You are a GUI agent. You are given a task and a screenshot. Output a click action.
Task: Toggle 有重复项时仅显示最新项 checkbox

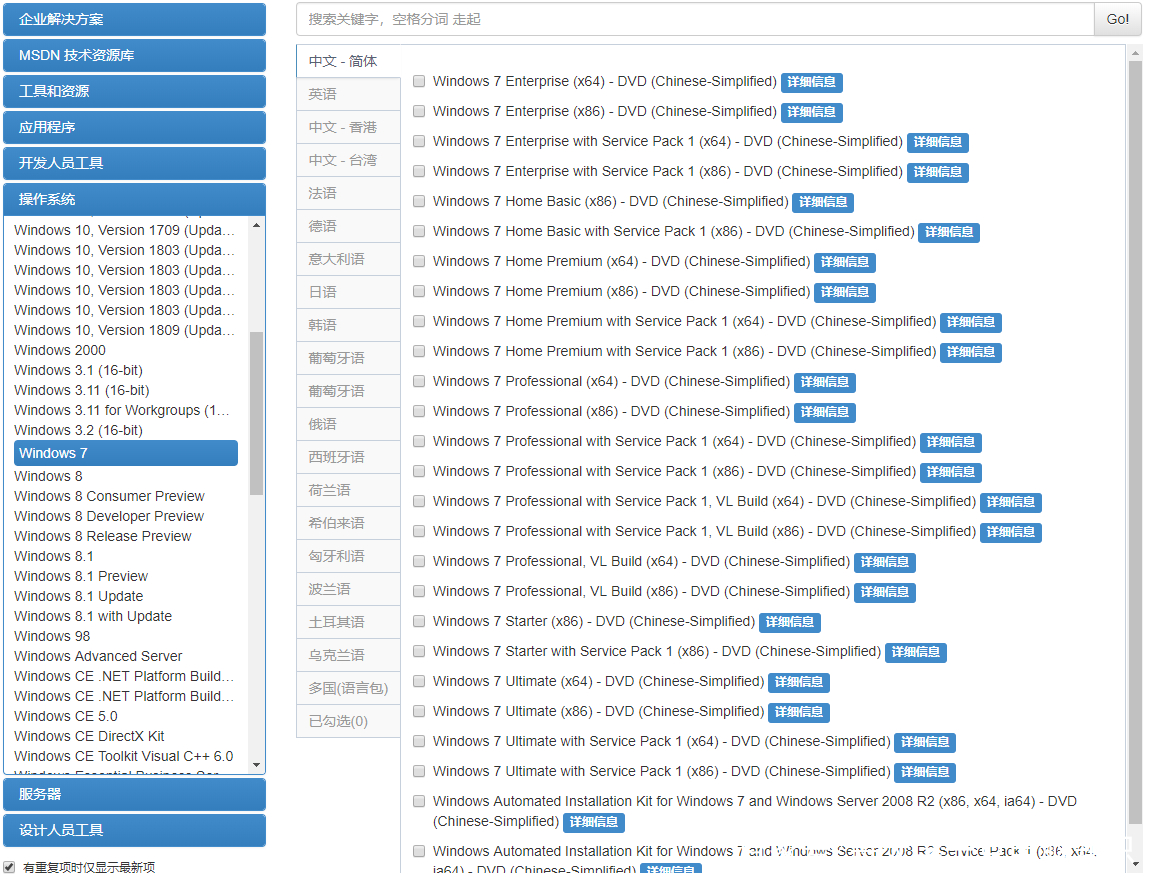[9, 867]
